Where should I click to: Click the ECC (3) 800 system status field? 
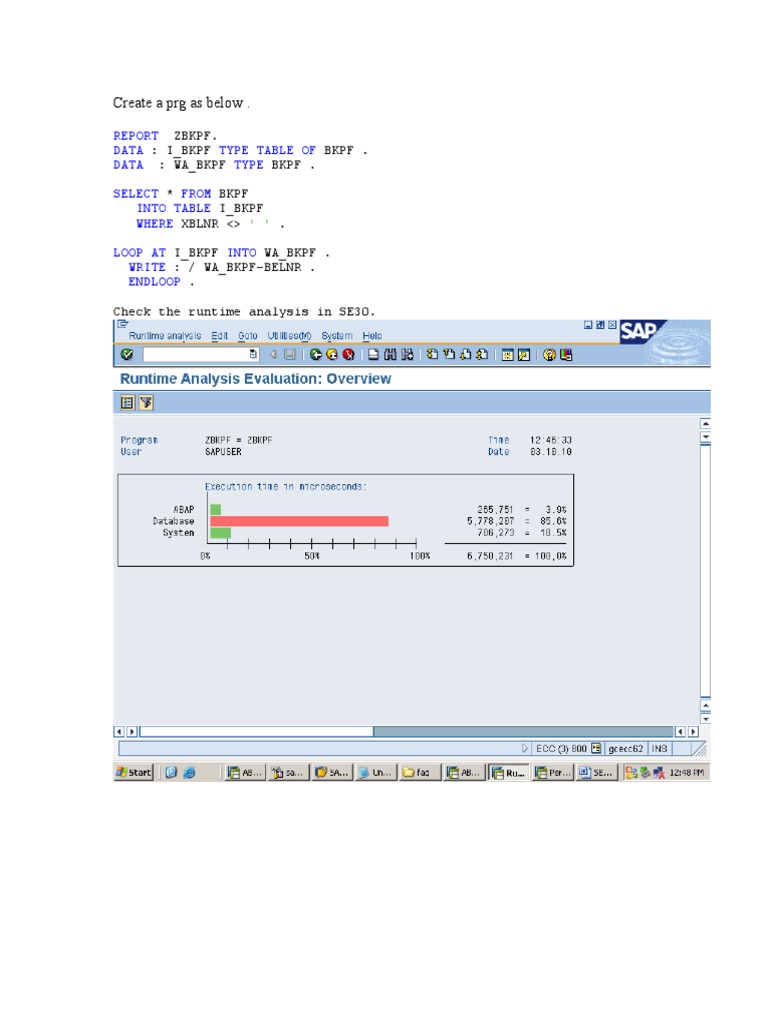click(561, 748)
